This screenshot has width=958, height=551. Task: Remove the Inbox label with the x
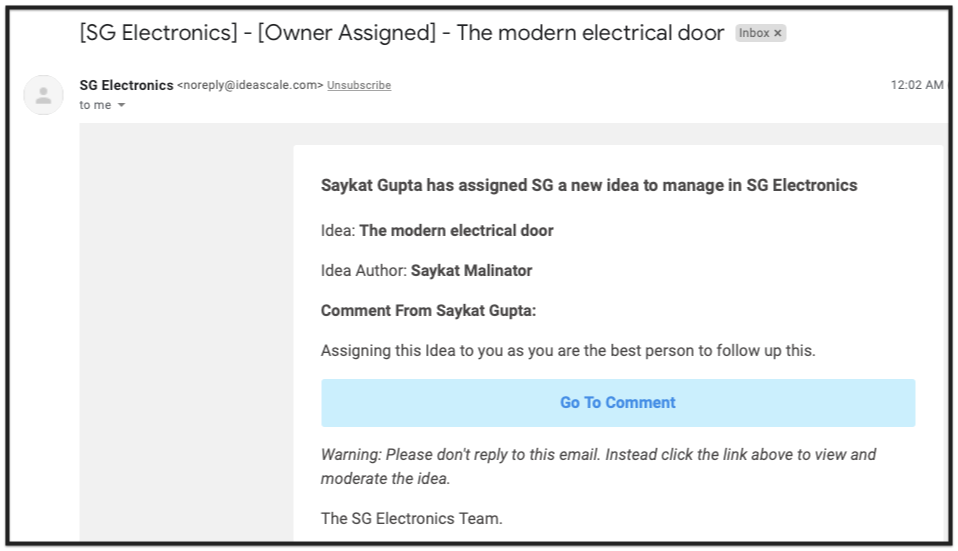[x=778, y=33]
